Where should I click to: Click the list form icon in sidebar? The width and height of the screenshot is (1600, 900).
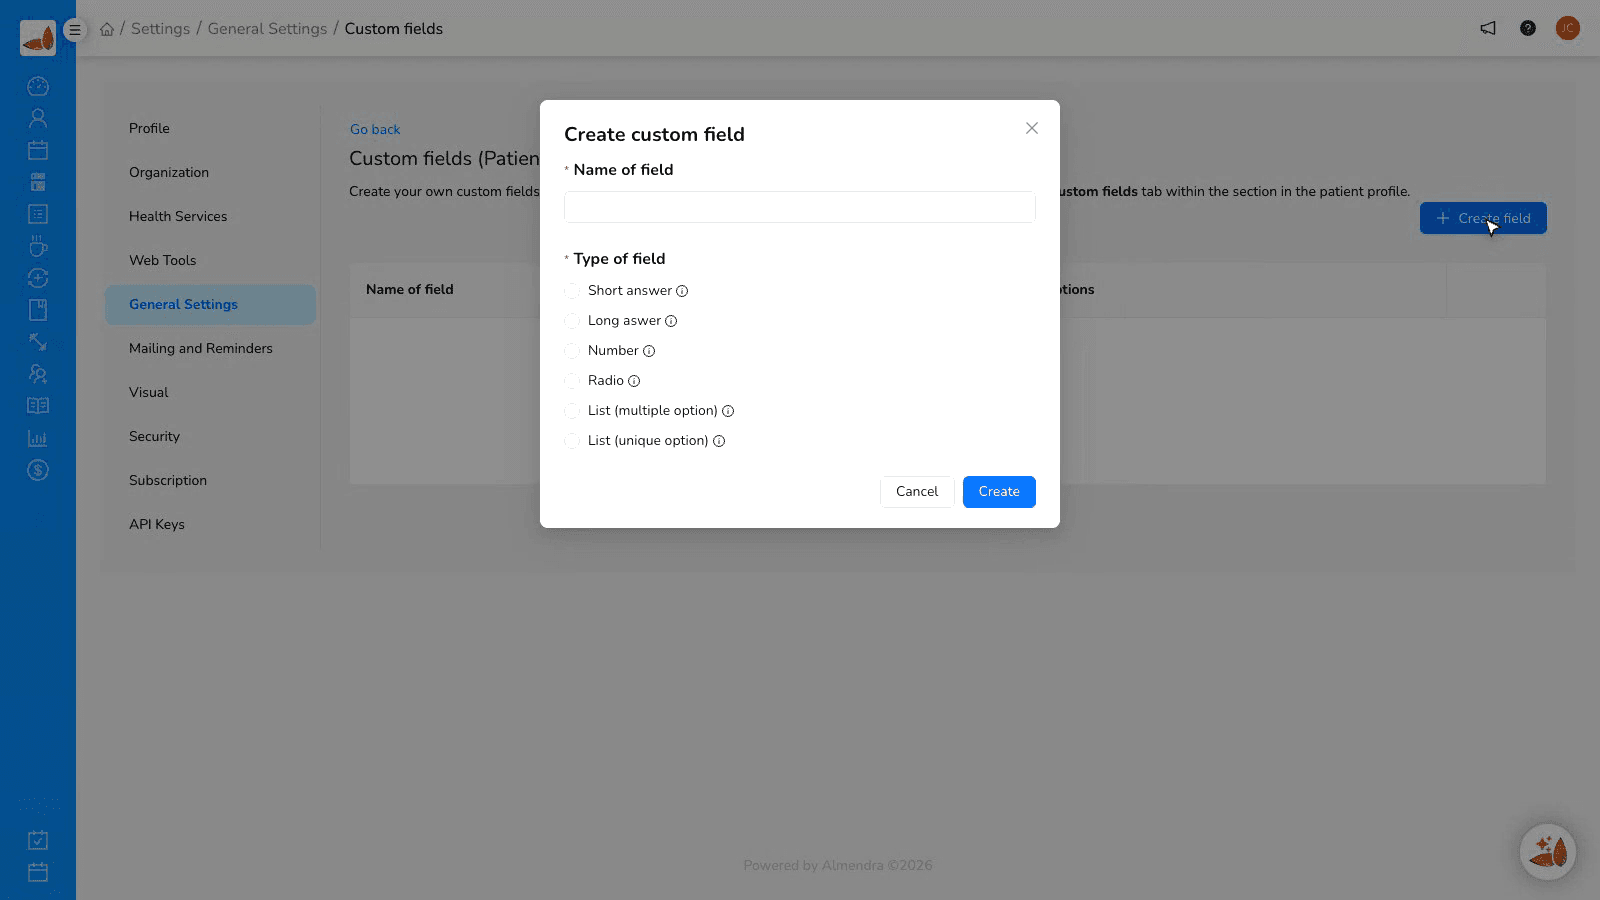(x=38, y=214)
